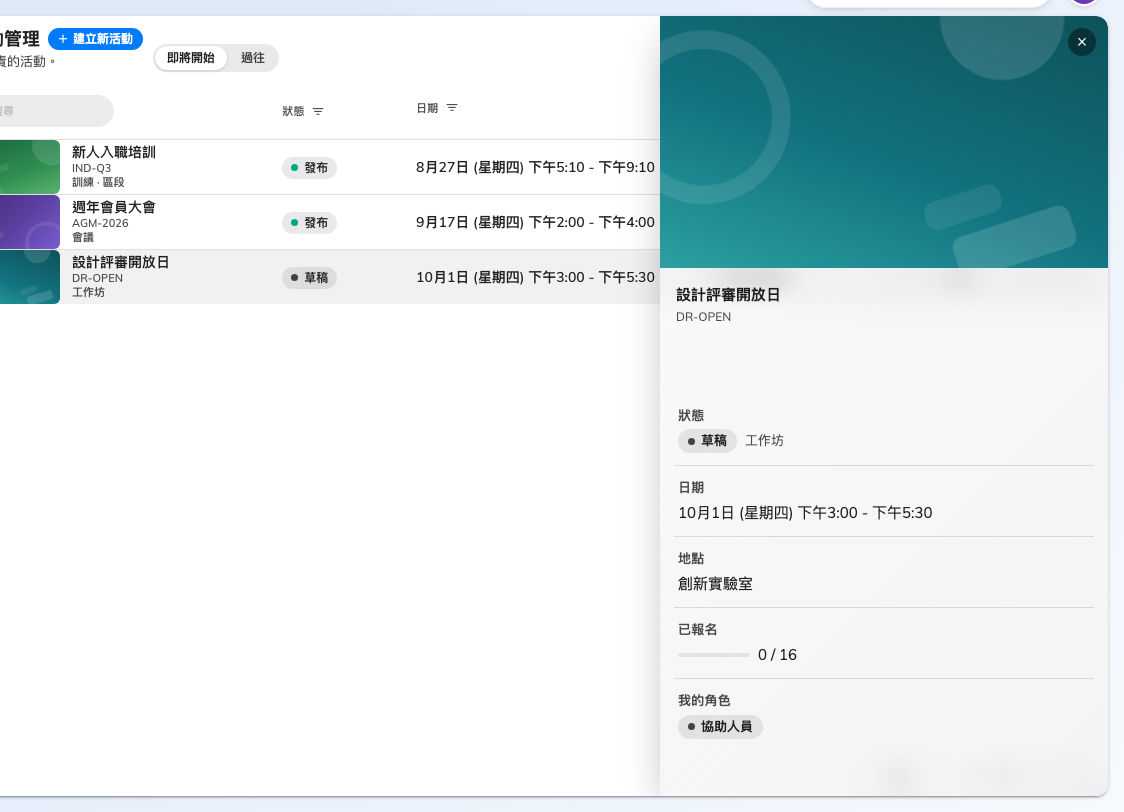Click the 10月1日 date in the list row

click(535, 277)
